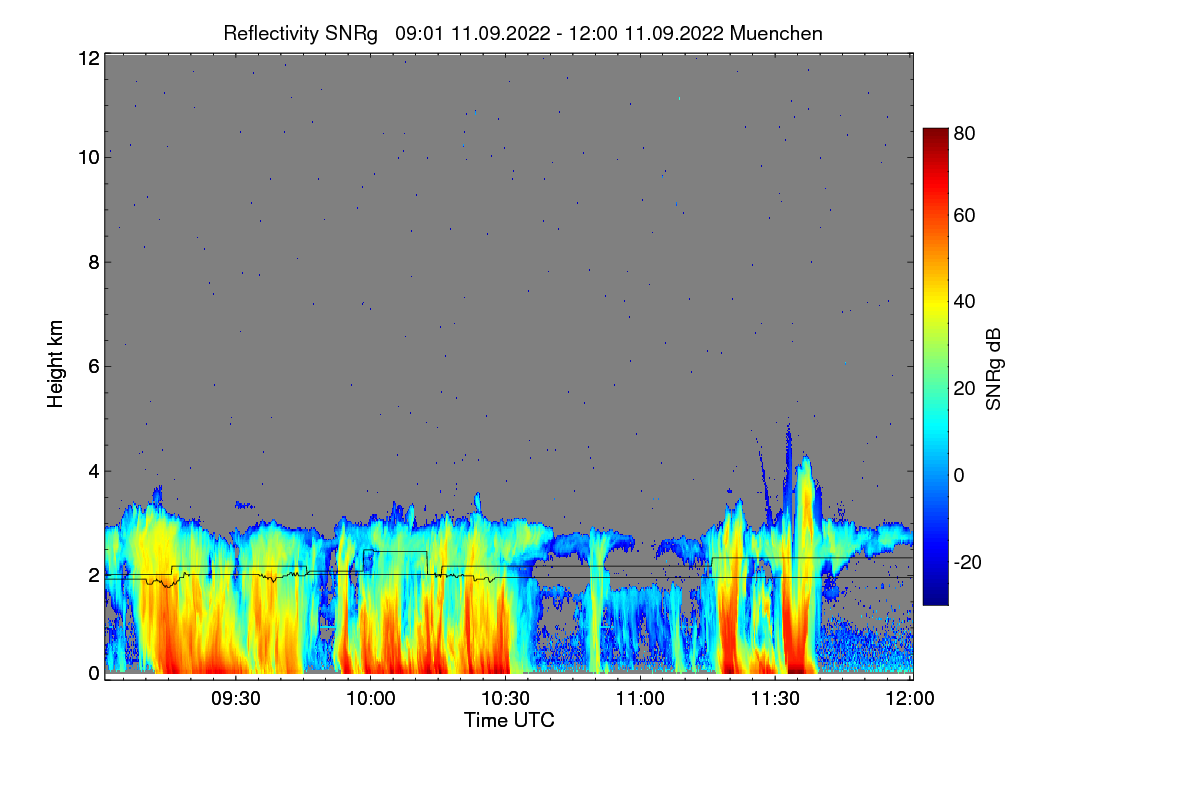1200x800 pixels.
Task: Click the 12:00 time tick label
Action: [909, 699]
